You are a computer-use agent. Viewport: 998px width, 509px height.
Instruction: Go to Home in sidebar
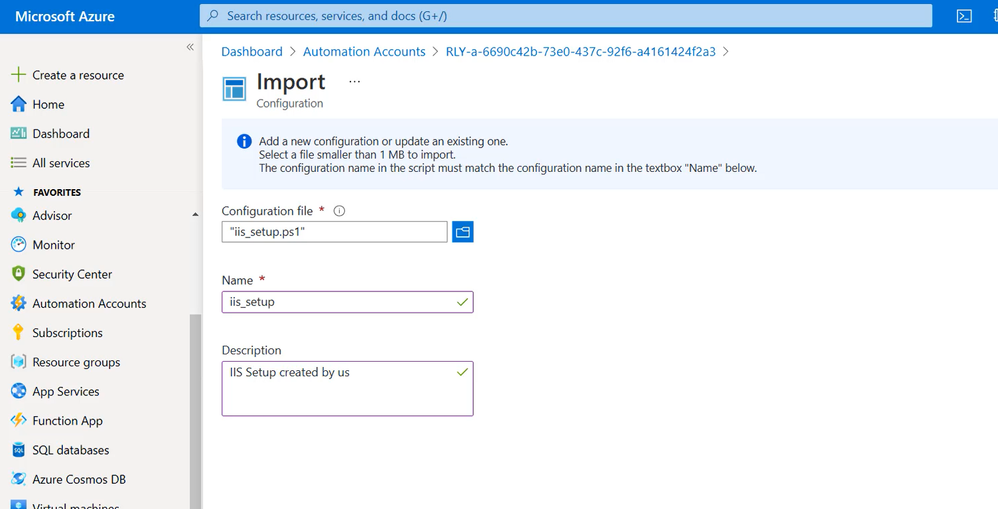[48, 104]
